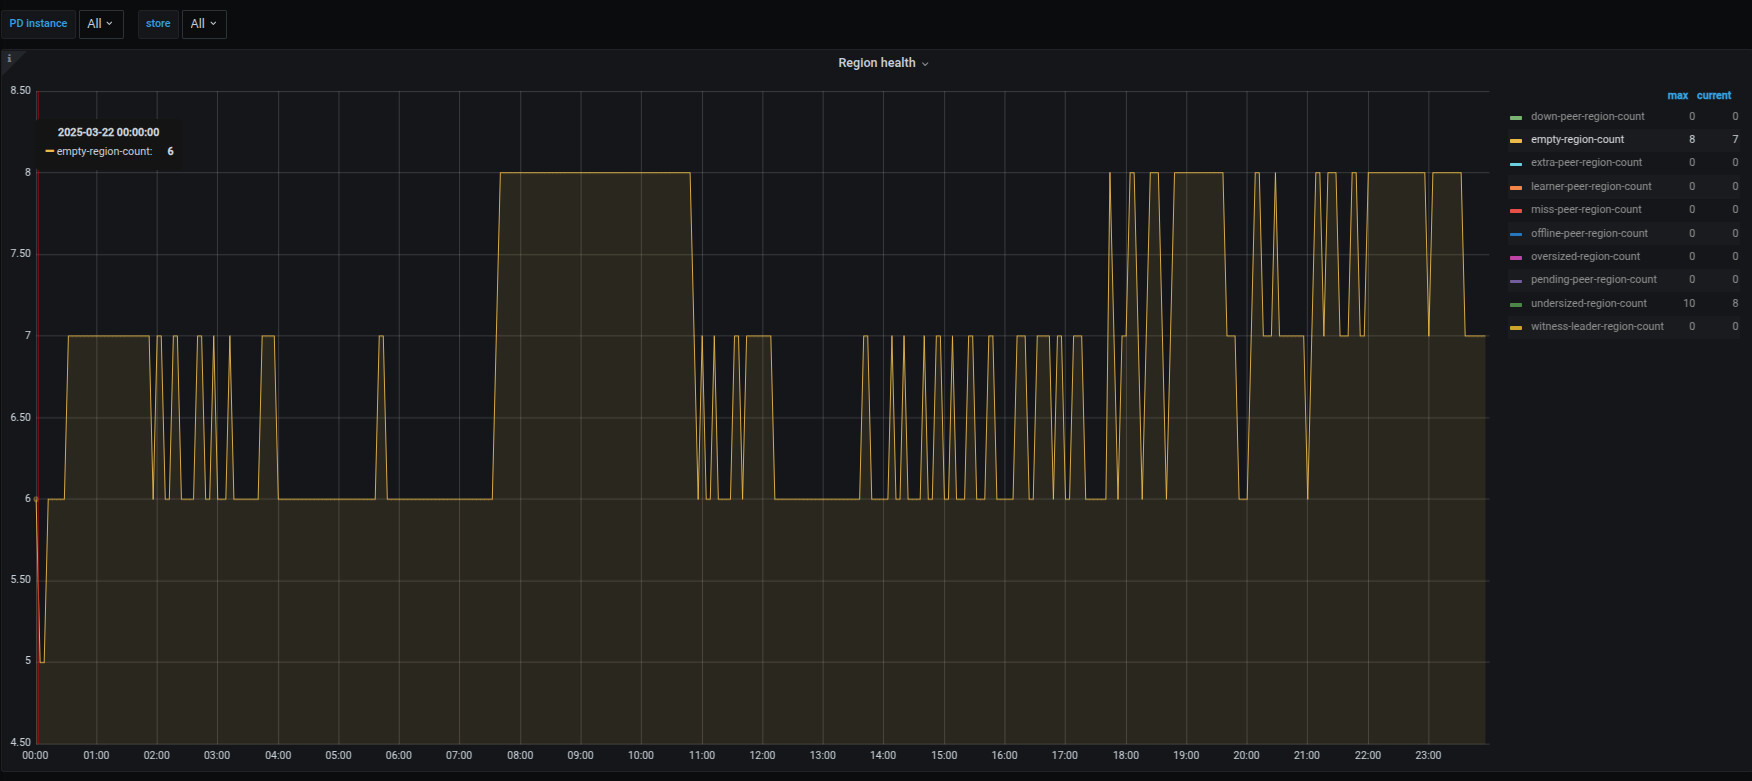Click tooltip timestamp 2025-03-22 00:00:00
Screen dimensions: 1752x781
(108, 132)
